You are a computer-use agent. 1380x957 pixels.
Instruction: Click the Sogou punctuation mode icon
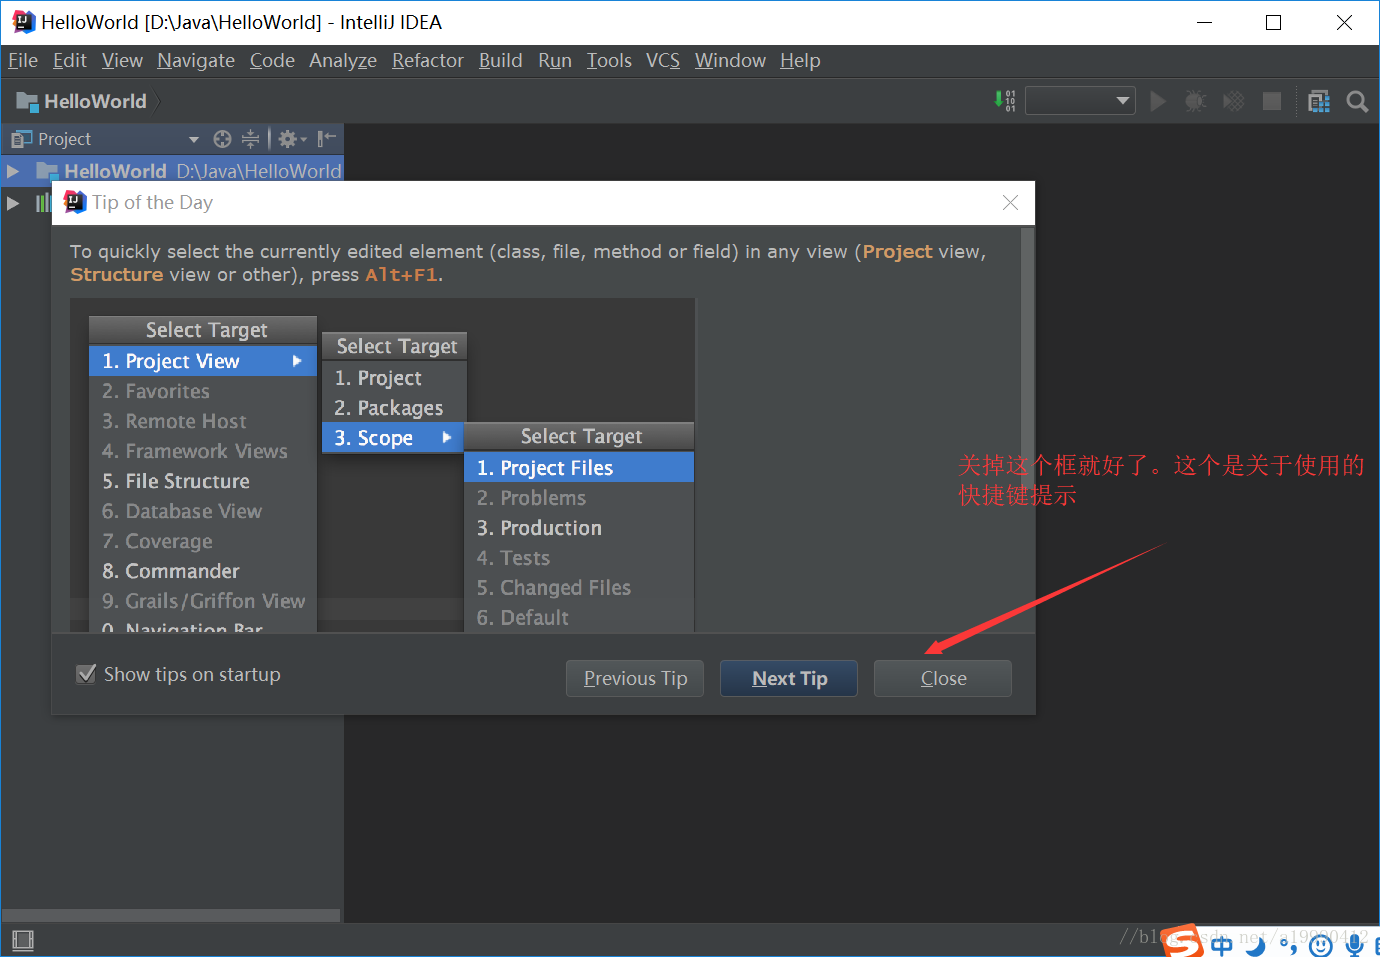[1288, 945]
